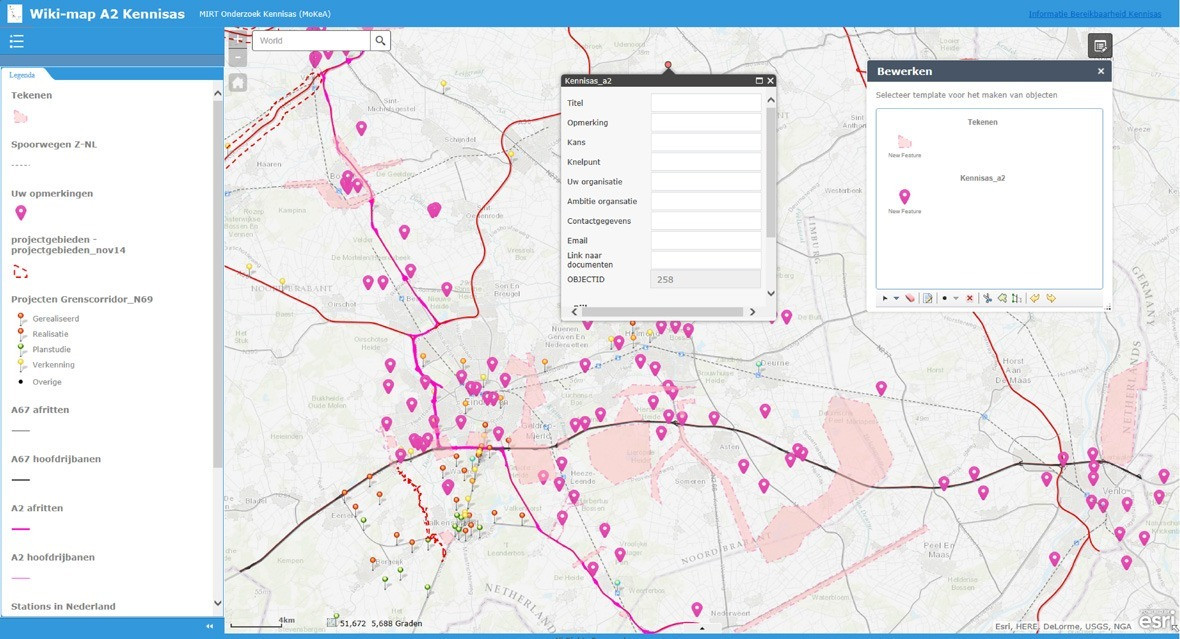The image size is (1180, 639).
Task: Choose the Kennisas_a2 New Feature template
Action: pos(904,198)
